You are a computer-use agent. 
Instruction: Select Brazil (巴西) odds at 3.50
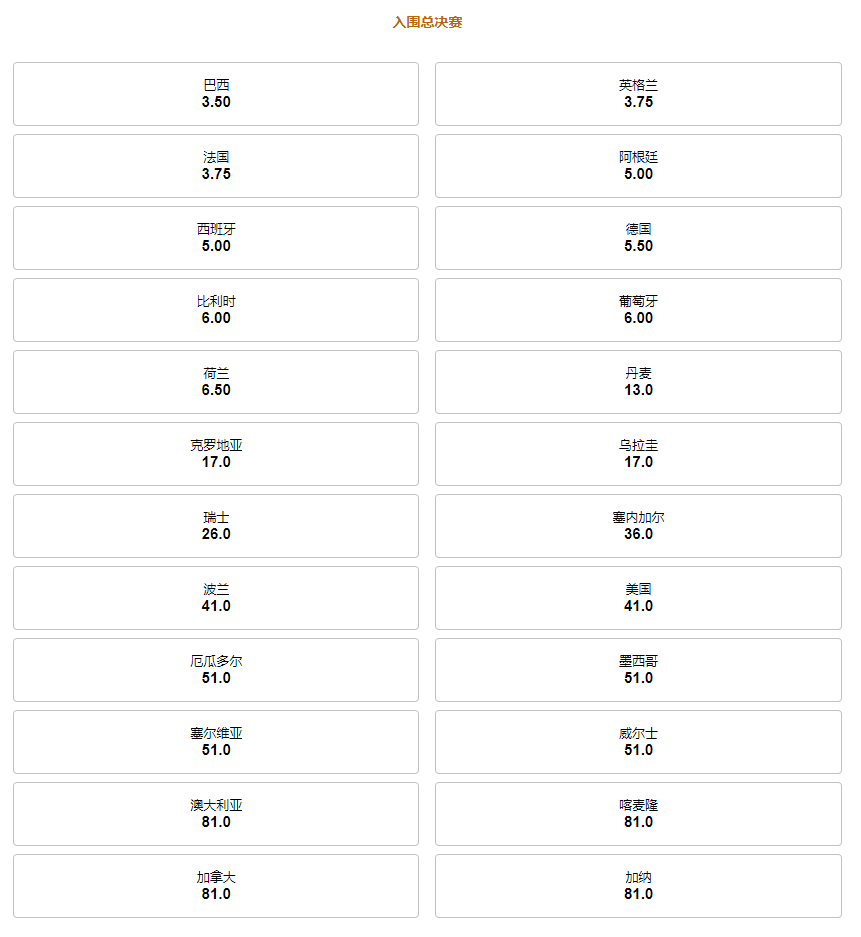pos(215,94)
